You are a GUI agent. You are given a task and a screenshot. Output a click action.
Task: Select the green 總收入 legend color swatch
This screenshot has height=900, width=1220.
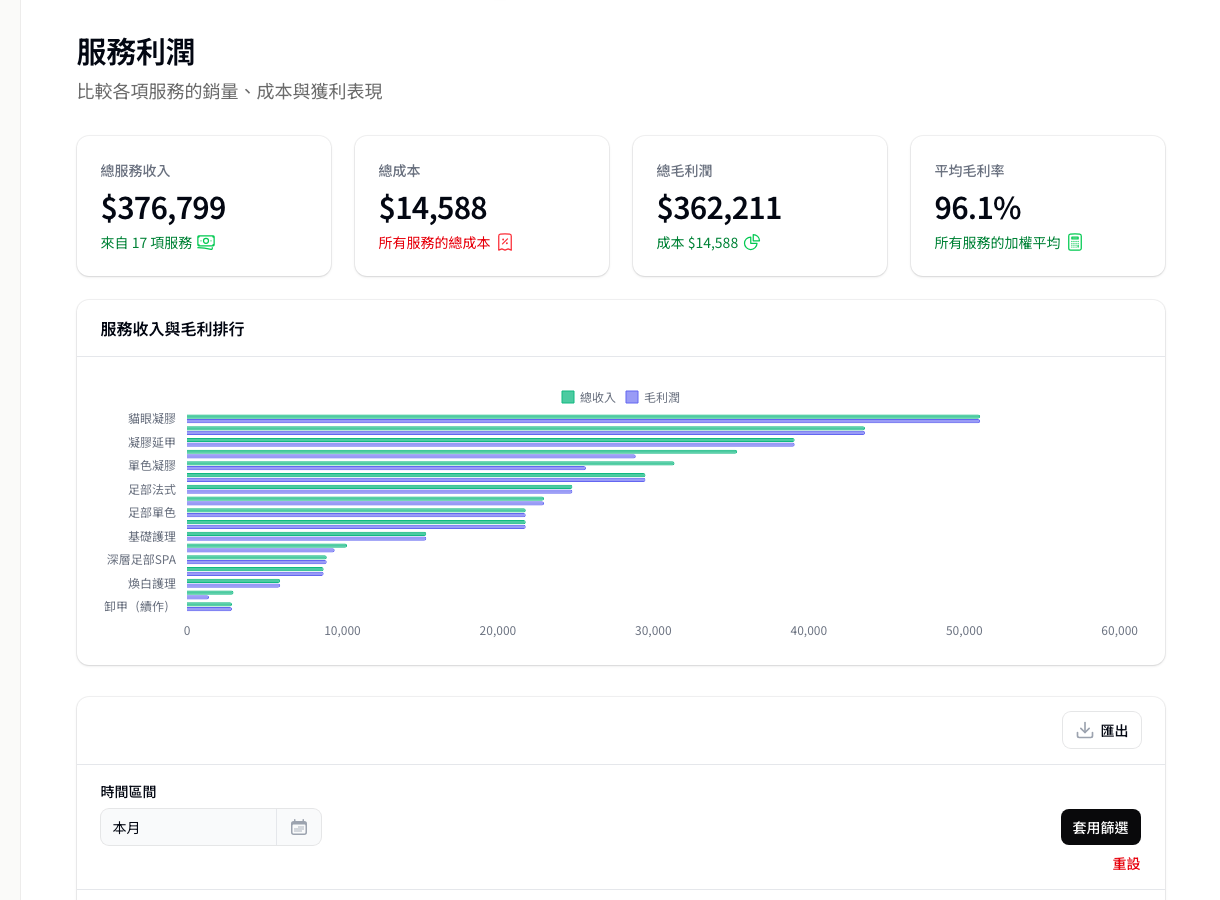[566, 397]
